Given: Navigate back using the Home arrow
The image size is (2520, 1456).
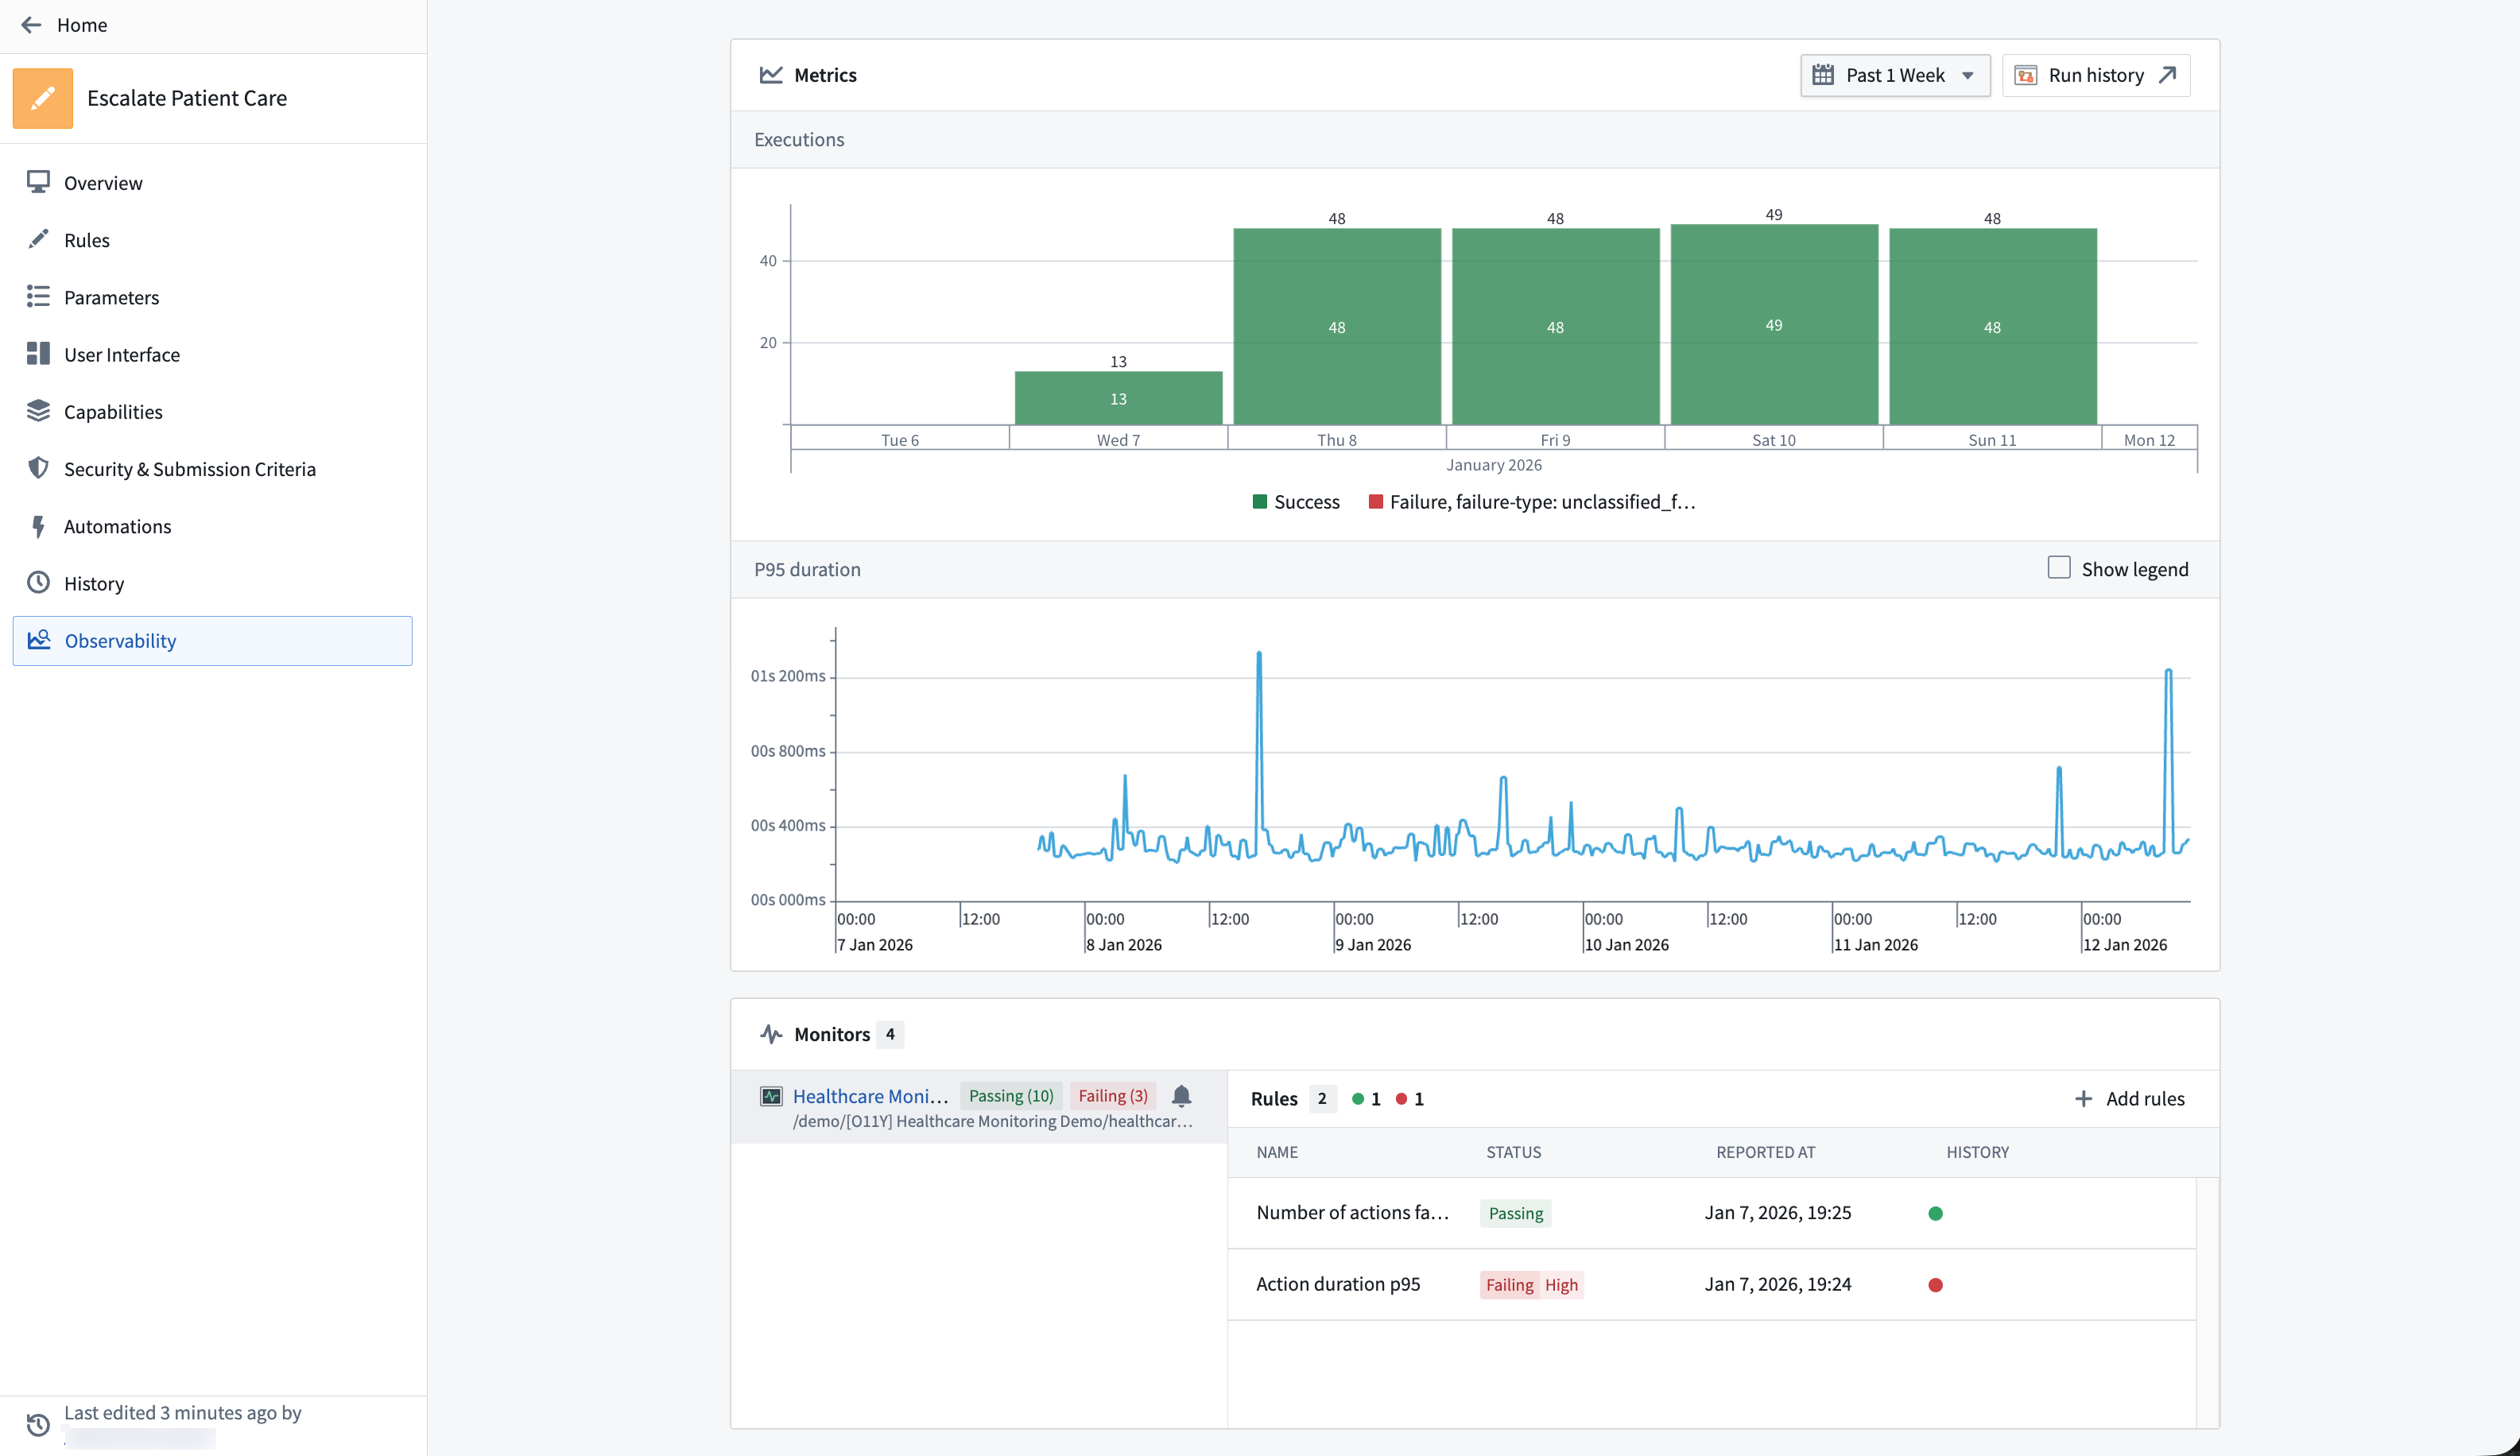Looking at the screenshot, I should [x=30, y=25].
